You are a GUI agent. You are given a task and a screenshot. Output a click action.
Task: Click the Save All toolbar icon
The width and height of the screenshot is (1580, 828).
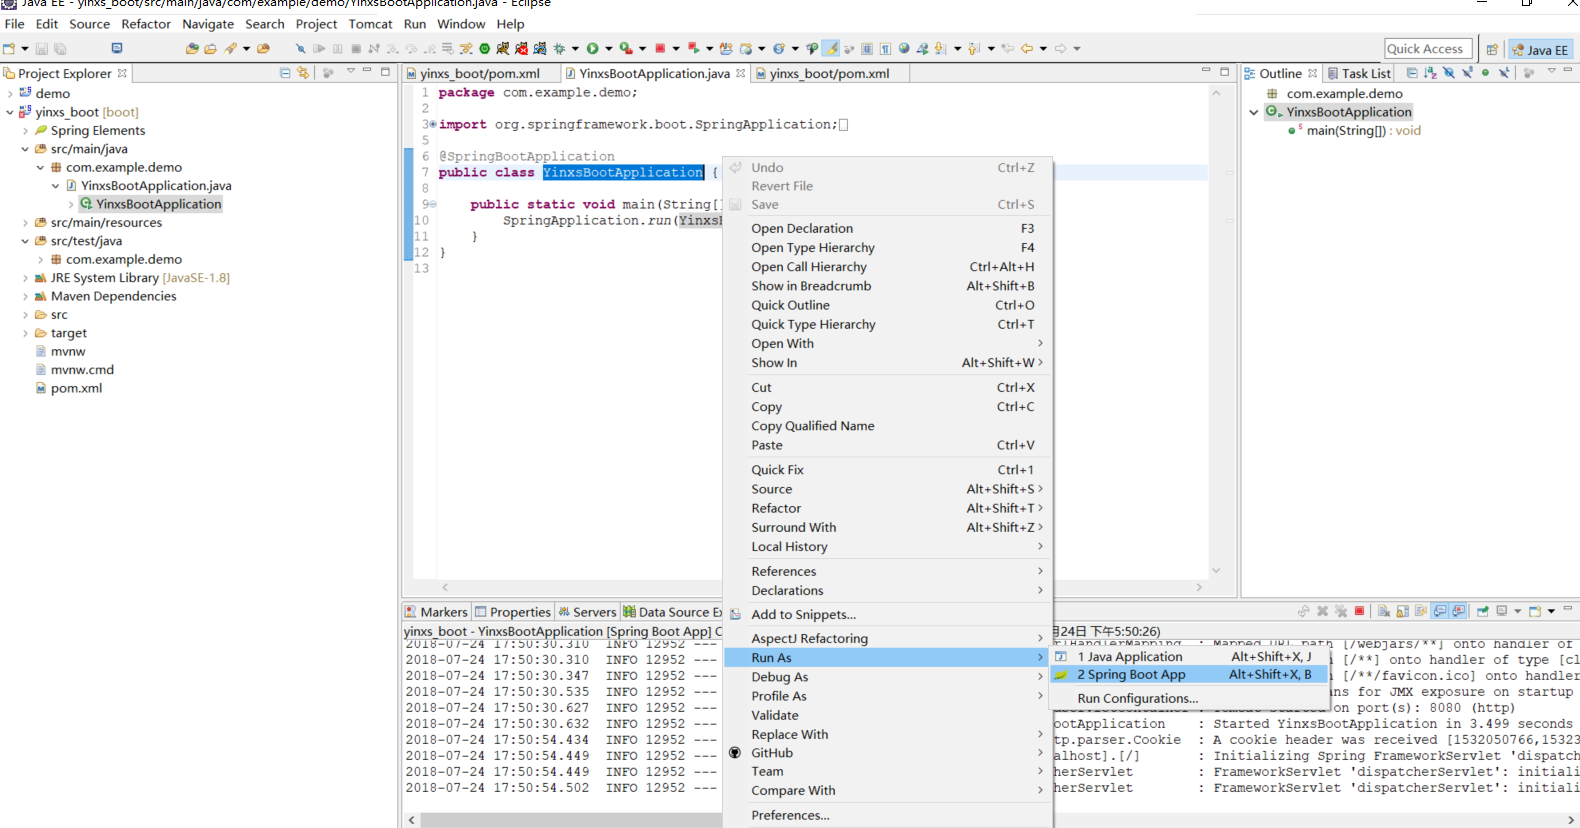coord(60,48)
